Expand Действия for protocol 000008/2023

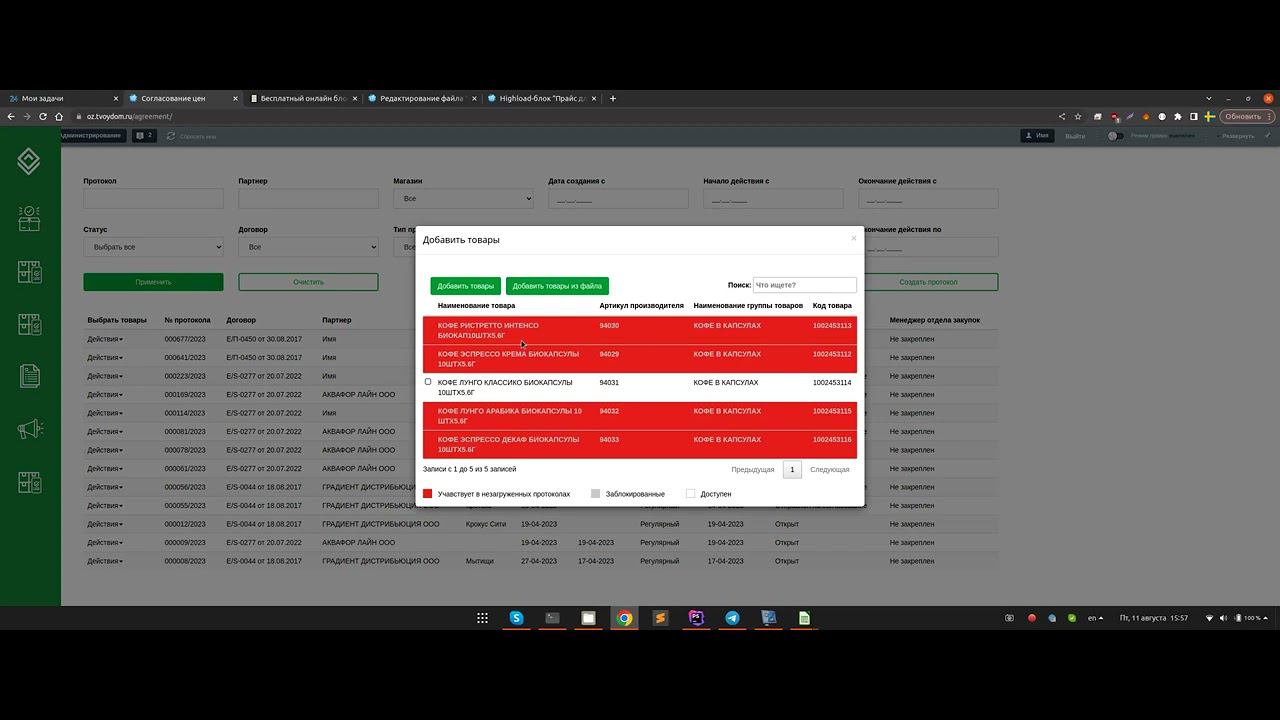(105, 561)
